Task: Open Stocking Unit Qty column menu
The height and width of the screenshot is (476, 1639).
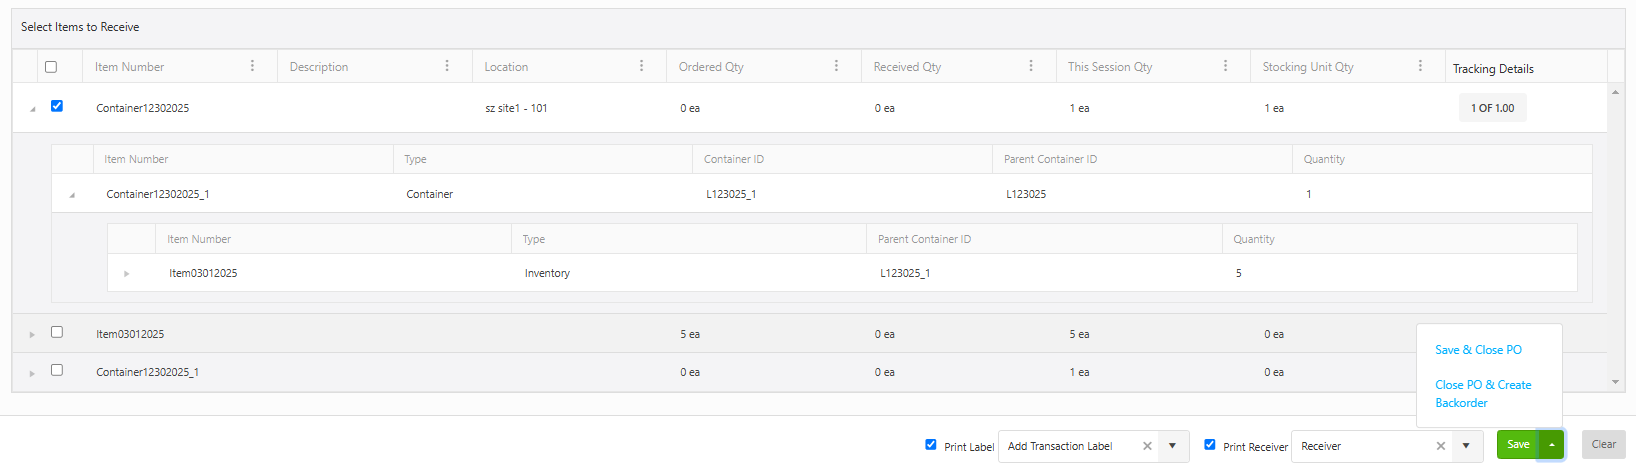Action: pyautogui.click(x=1420, y=66)
